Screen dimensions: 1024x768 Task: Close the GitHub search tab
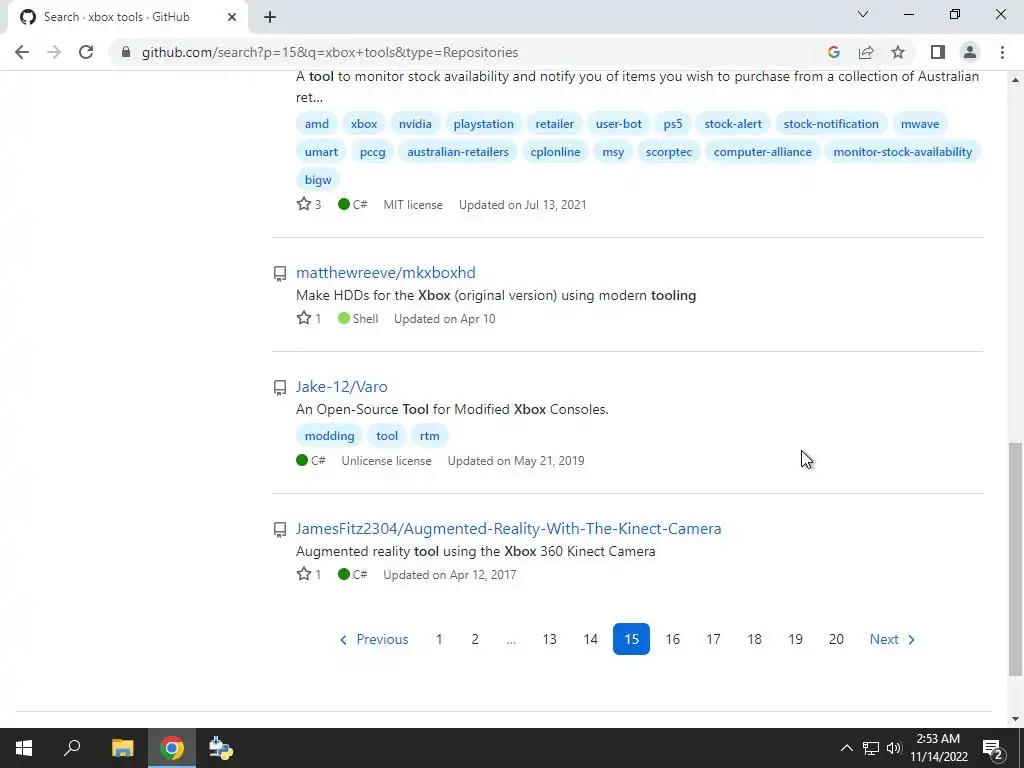coord(232,17)
